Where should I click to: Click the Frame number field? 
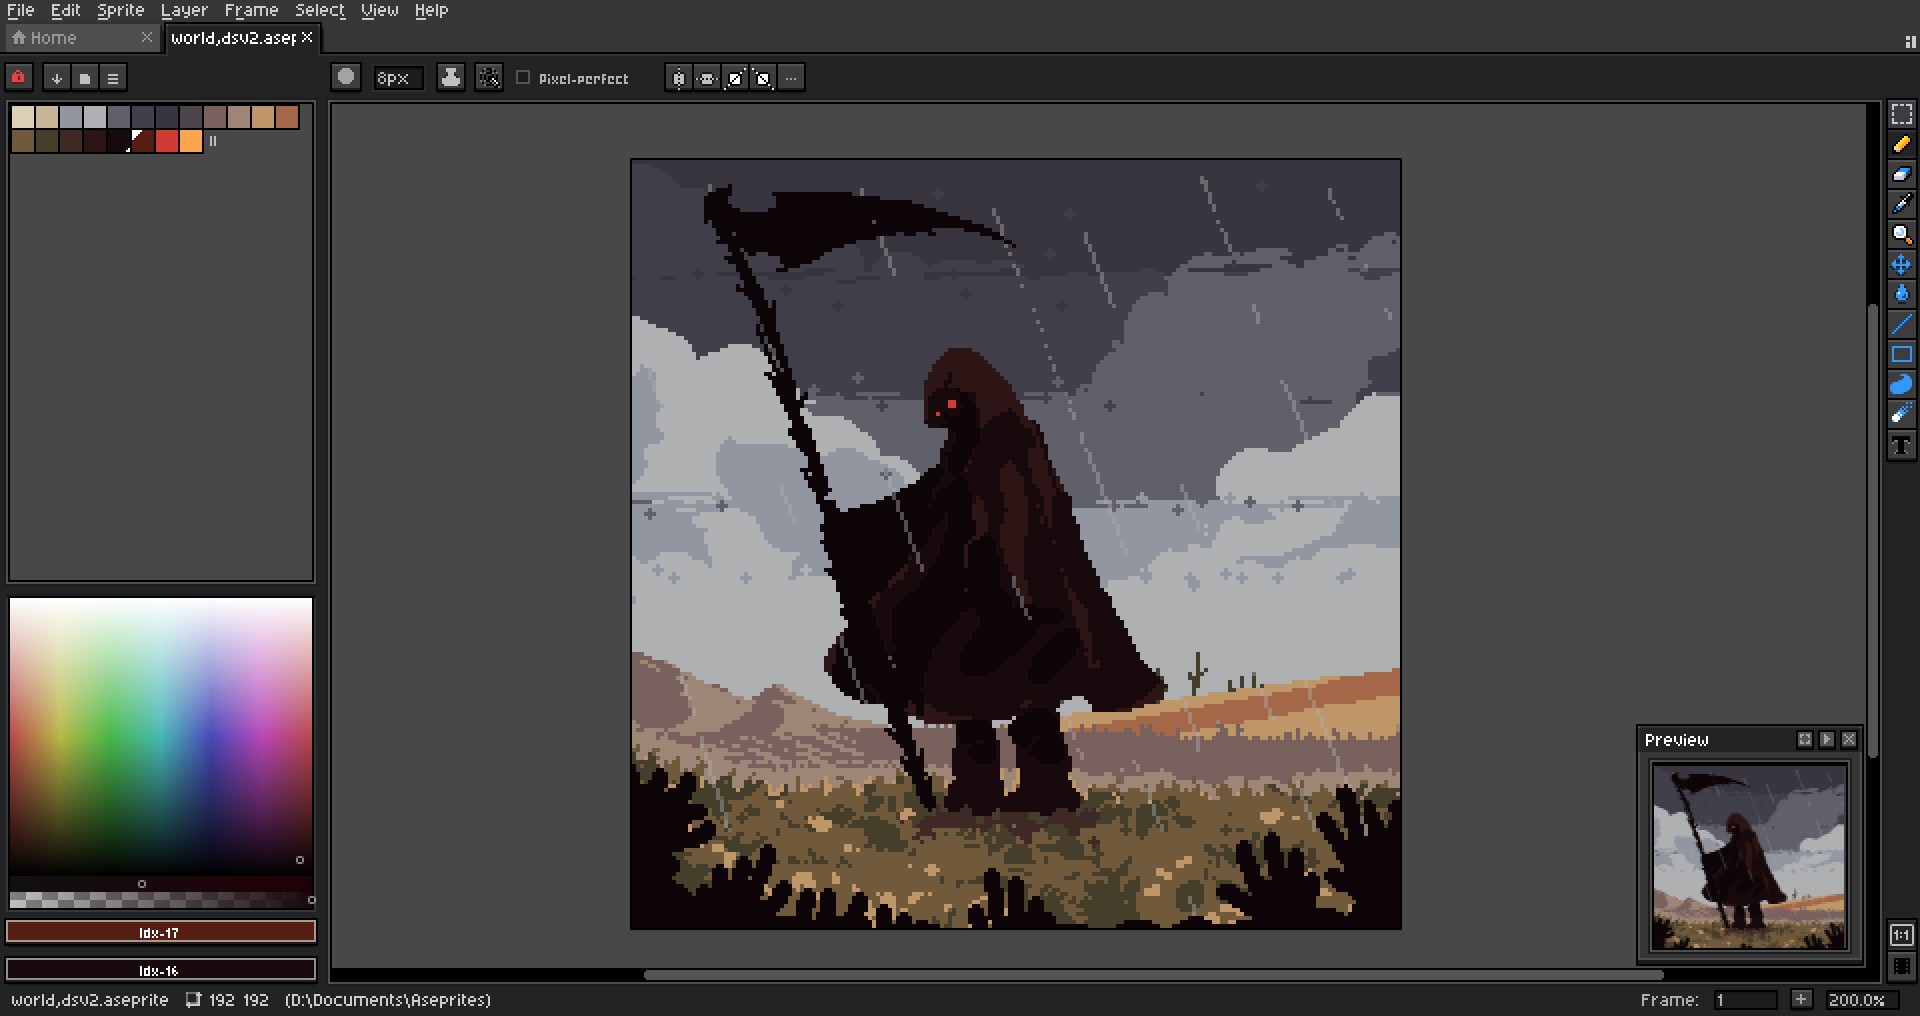(1744, 1000)
